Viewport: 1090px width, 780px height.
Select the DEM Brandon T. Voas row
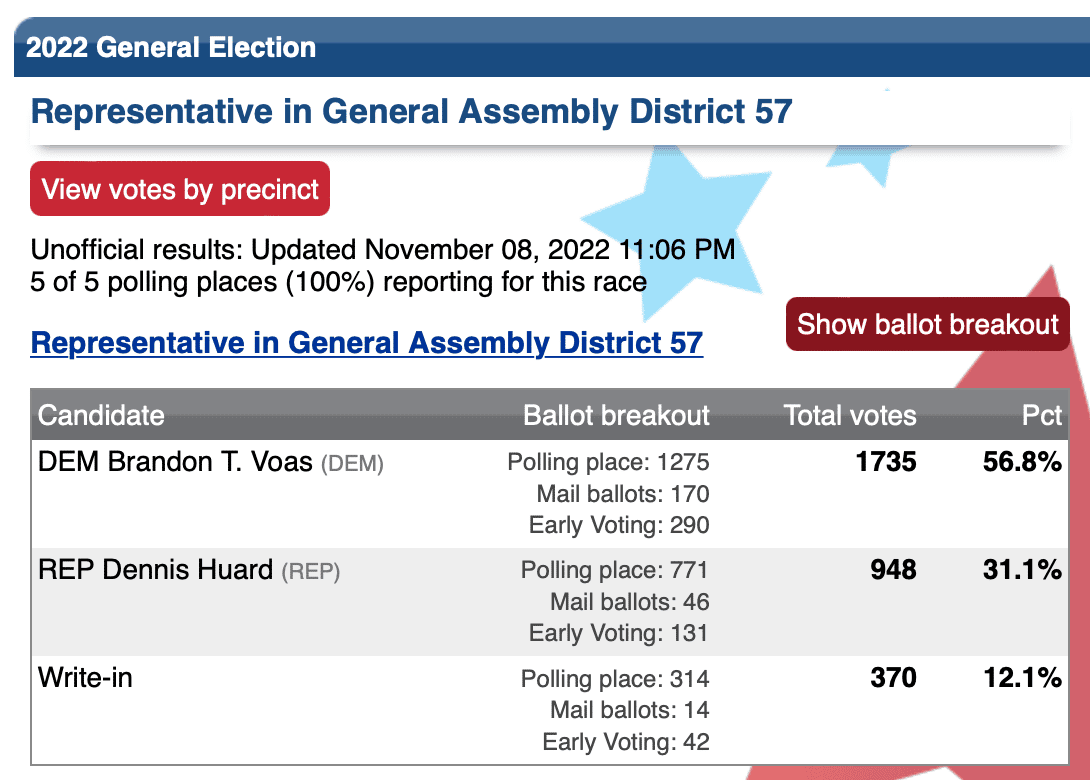pyautogui.click(x=549, y=494)
